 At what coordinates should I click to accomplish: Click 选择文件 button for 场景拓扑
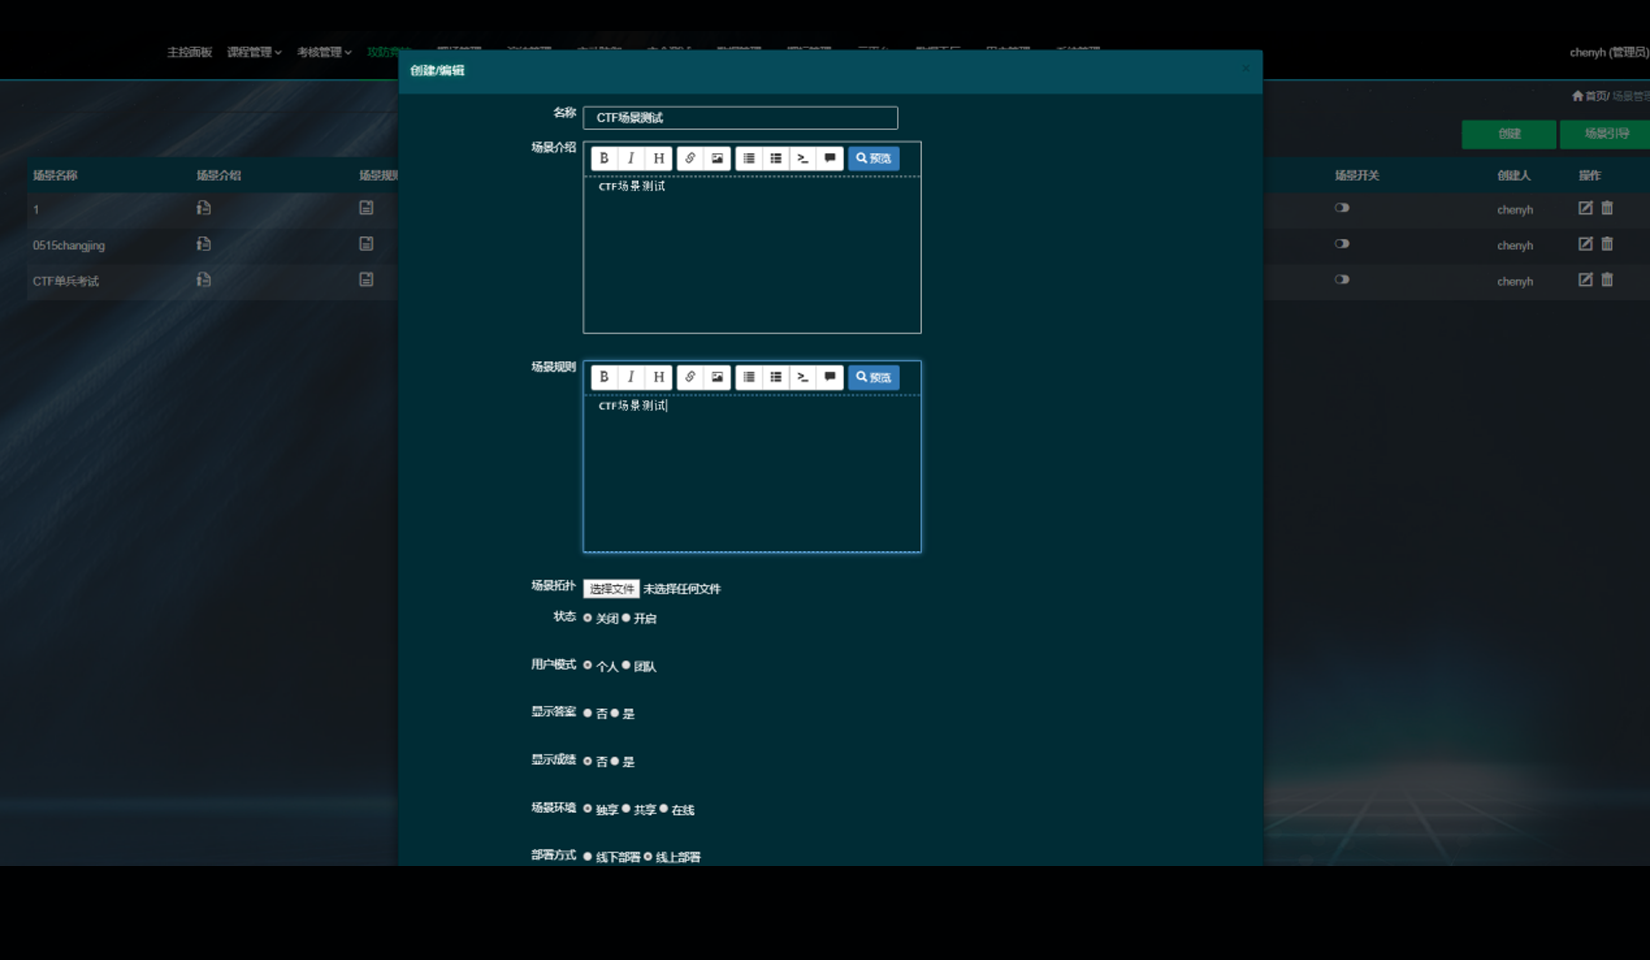pyautogui.click(x=611, y=589)
